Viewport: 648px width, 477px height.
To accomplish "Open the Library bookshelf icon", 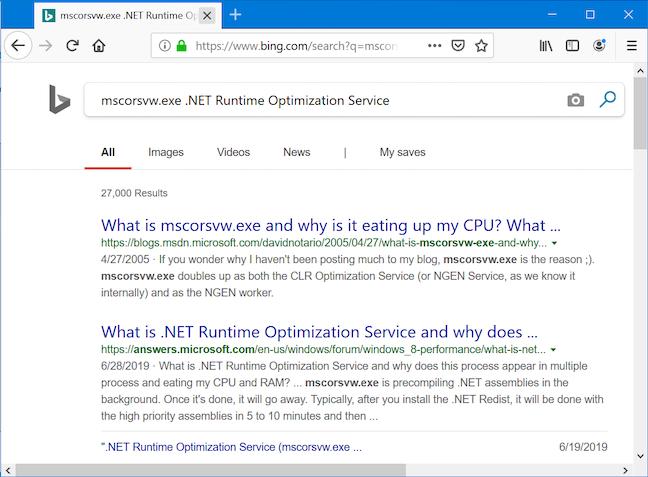I will pyautogui.click(x=546, y=45).
